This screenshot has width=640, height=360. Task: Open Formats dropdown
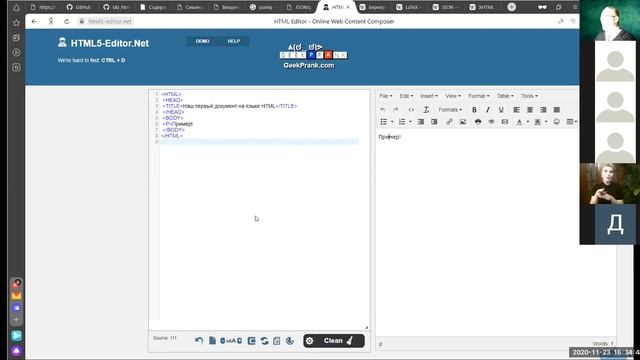click(x=450, y=110)
